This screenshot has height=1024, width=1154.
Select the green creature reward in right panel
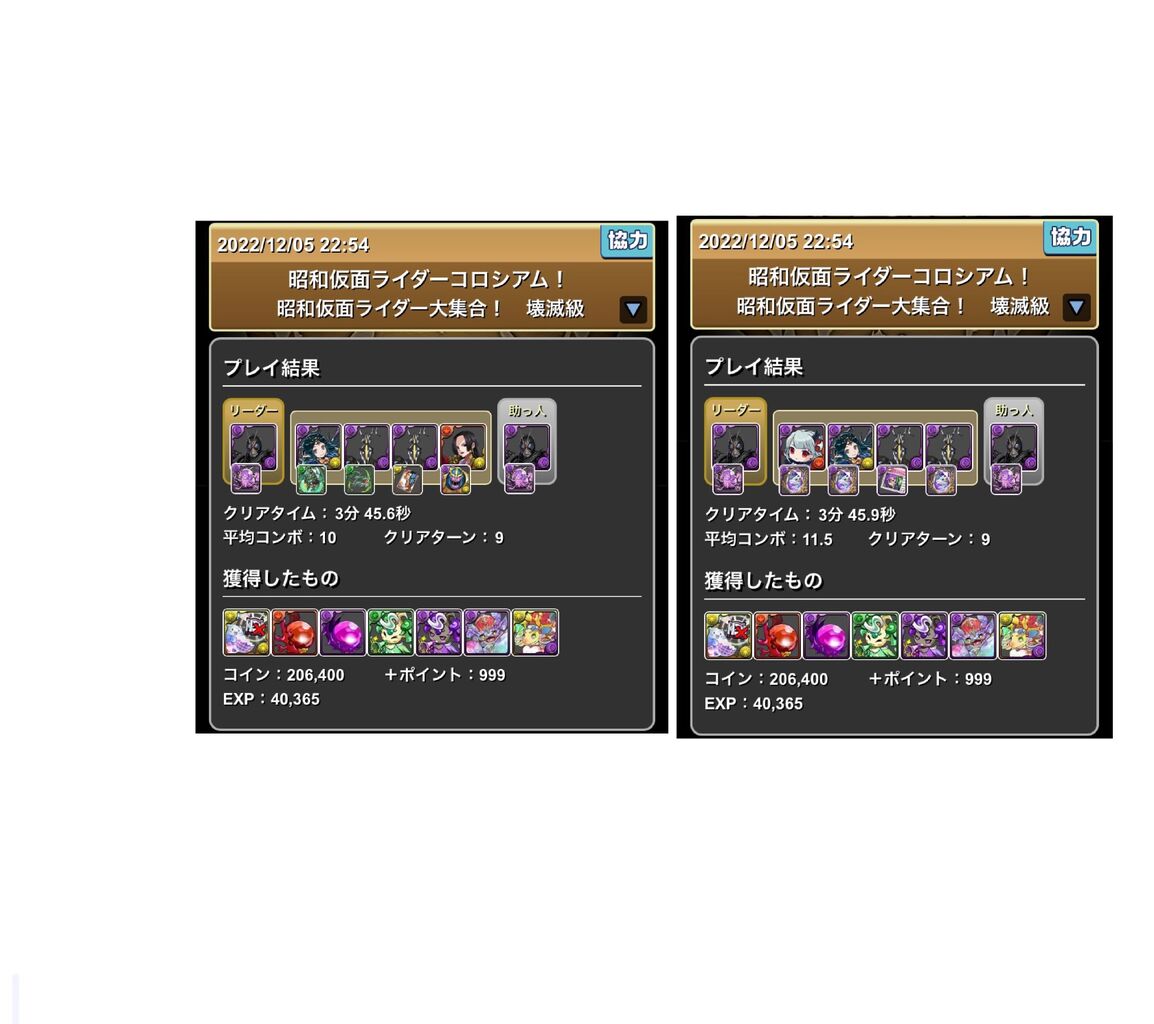[x=875, y=635]
